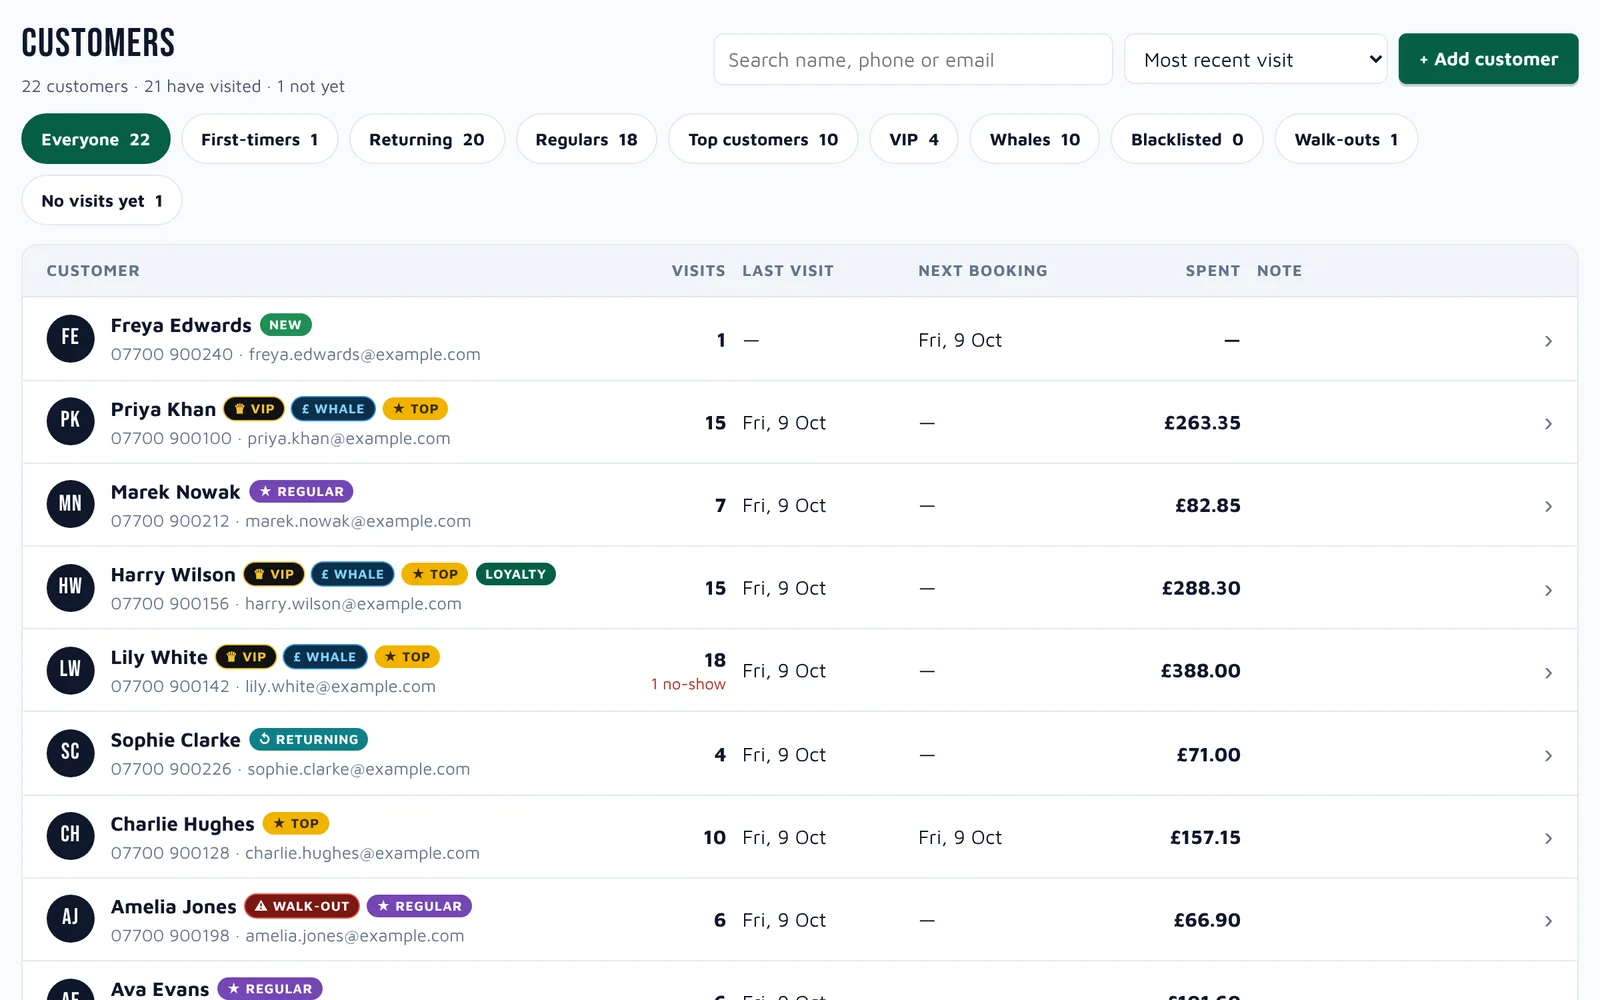Click Priya Khan's PK avatar

[x=70, y=421]
